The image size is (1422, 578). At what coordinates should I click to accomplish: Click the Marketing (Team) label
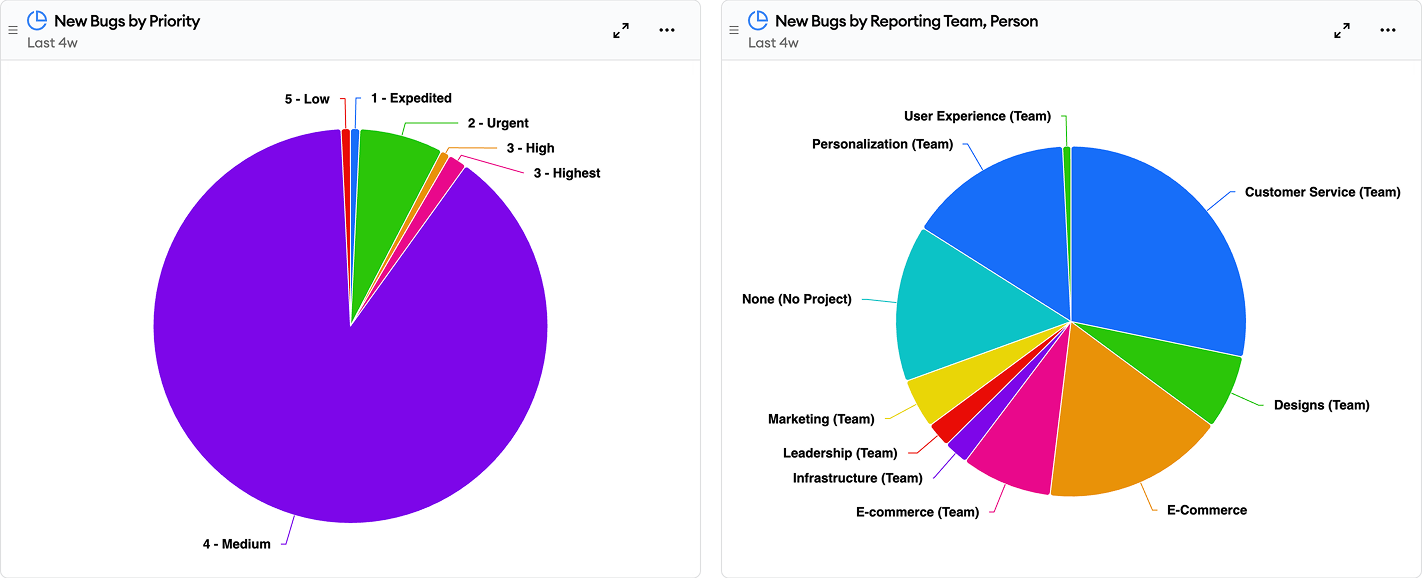[821, 419]
